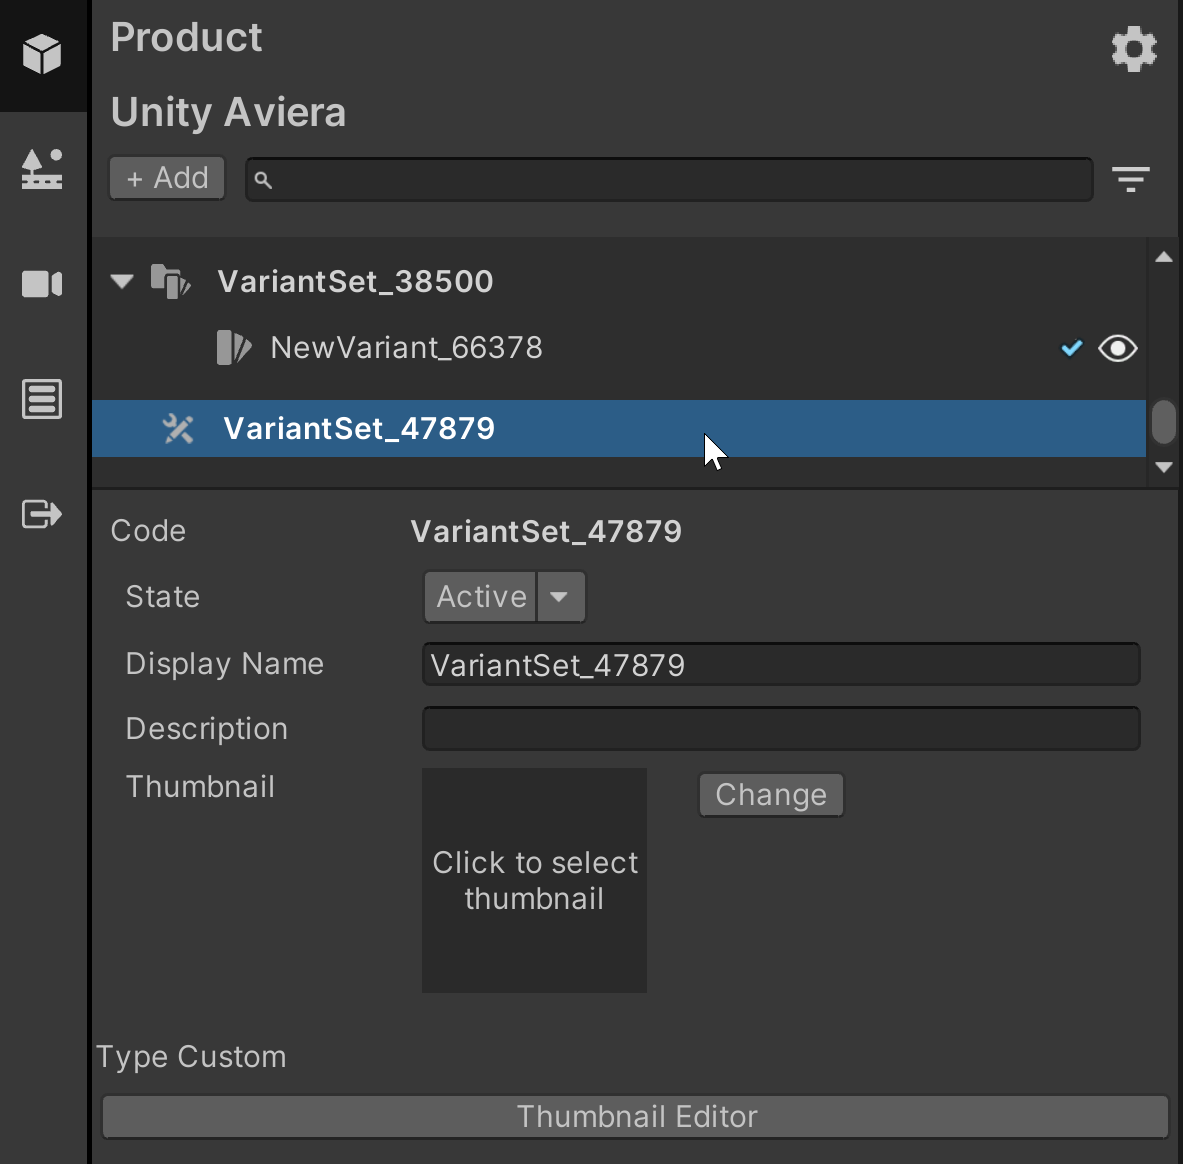This screenshot has width=1183, height=1164.
Task: Select the Product cube icon in sidebar
Action: [42, 54]
